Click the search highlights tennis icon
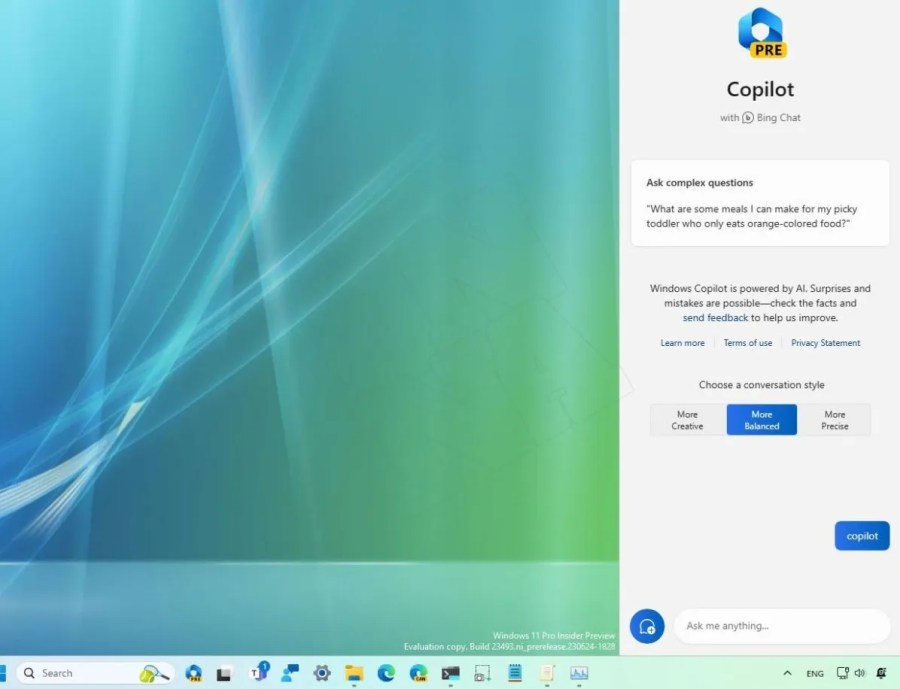This screenshot has width=900, height=689. (154, 673)
